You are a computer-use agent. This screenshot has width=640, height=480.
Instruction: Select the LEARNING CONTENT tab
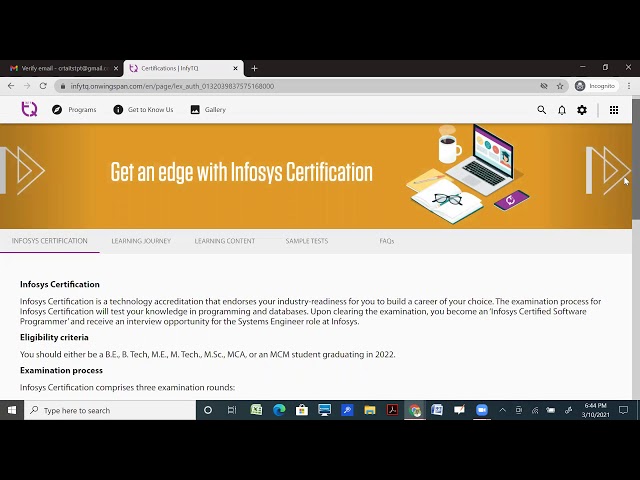[225, 241]
